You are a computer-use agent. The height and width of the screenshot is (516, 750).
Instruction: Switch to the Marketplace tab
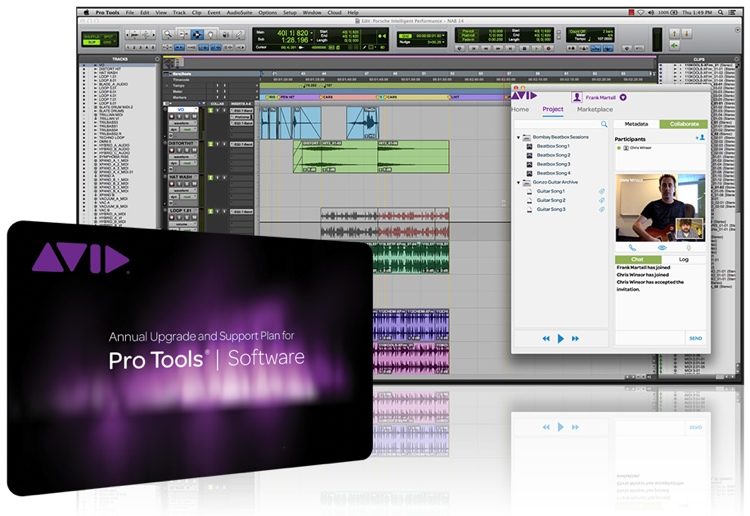(x=595, y=110)
